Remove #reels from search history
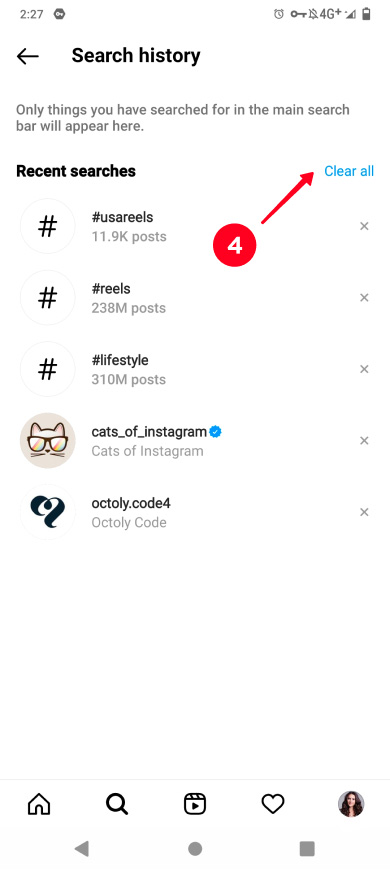The height and width of the screenshot is (870, 390). point(364,298)
